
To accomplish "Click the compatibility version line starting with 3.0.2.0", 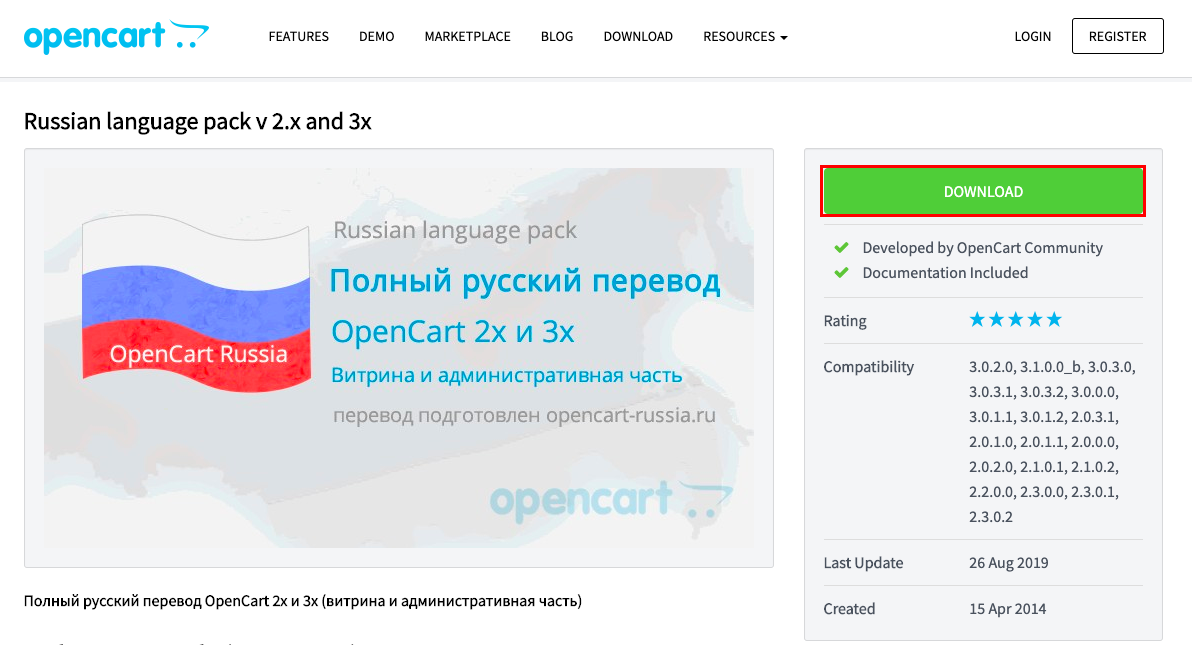I will click(1052, 367).
